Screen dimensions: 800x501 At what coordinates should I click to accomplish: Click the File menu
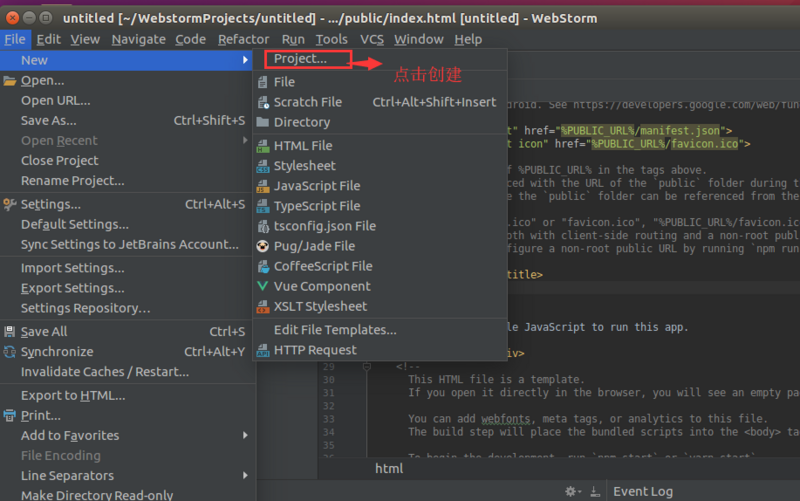click(15, 39)
